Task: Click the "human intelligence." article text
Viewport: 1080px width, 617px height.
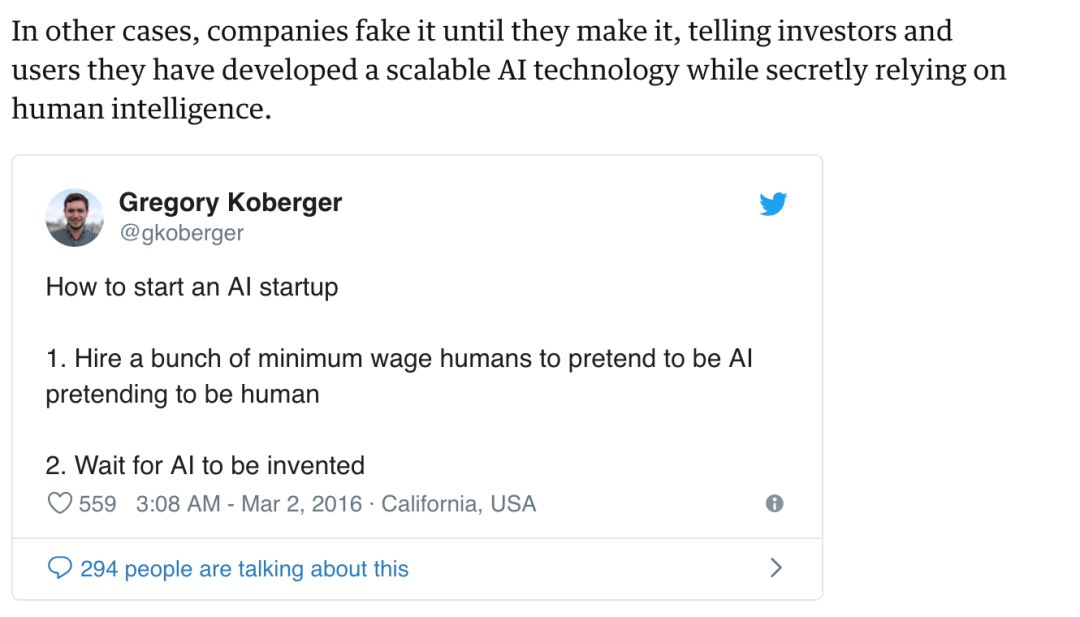Action: point(141,109)
